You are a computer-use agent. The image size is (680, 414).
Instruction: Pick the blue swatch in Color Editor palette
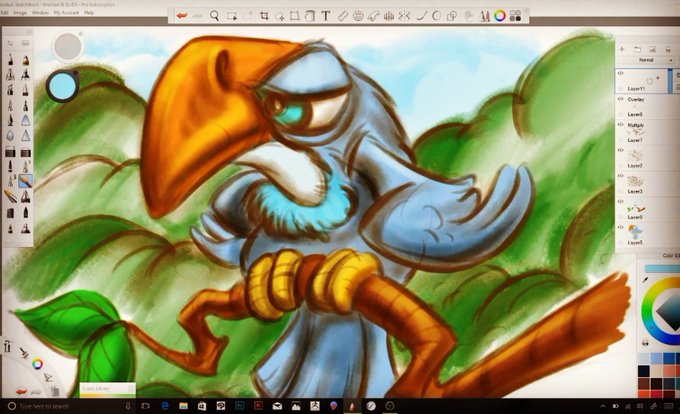(x=669, y=359)
